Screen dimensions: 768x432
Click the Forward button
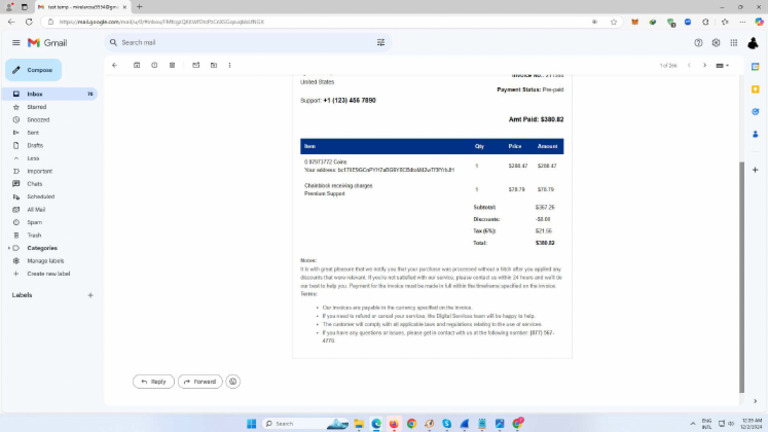200,382
